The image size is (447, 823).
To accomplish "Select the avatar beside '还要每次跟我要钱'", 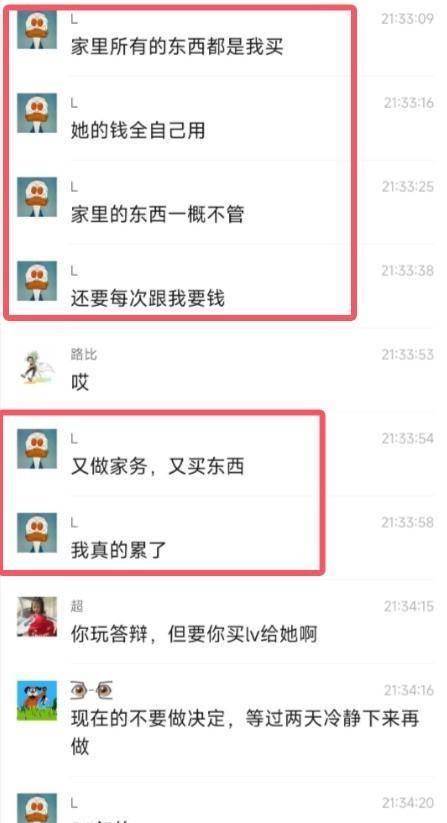I will tap(37, 281).
